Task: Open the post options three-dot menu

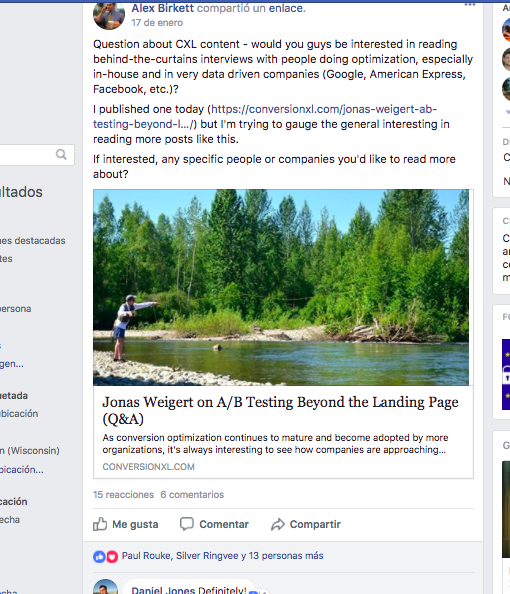Action: pyautogui.click(x=470, y=5)
